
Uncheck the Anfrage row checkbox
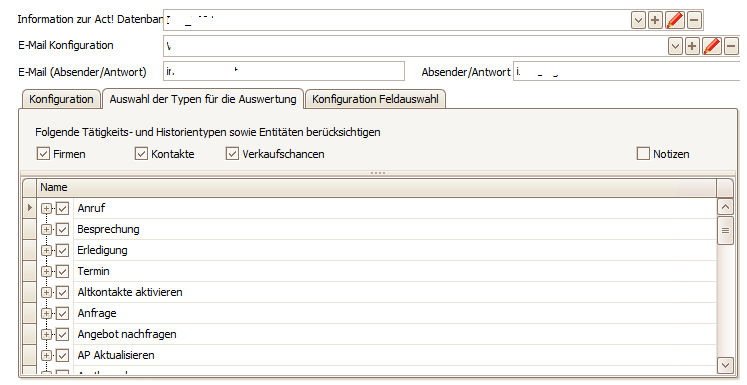point(62,313)
